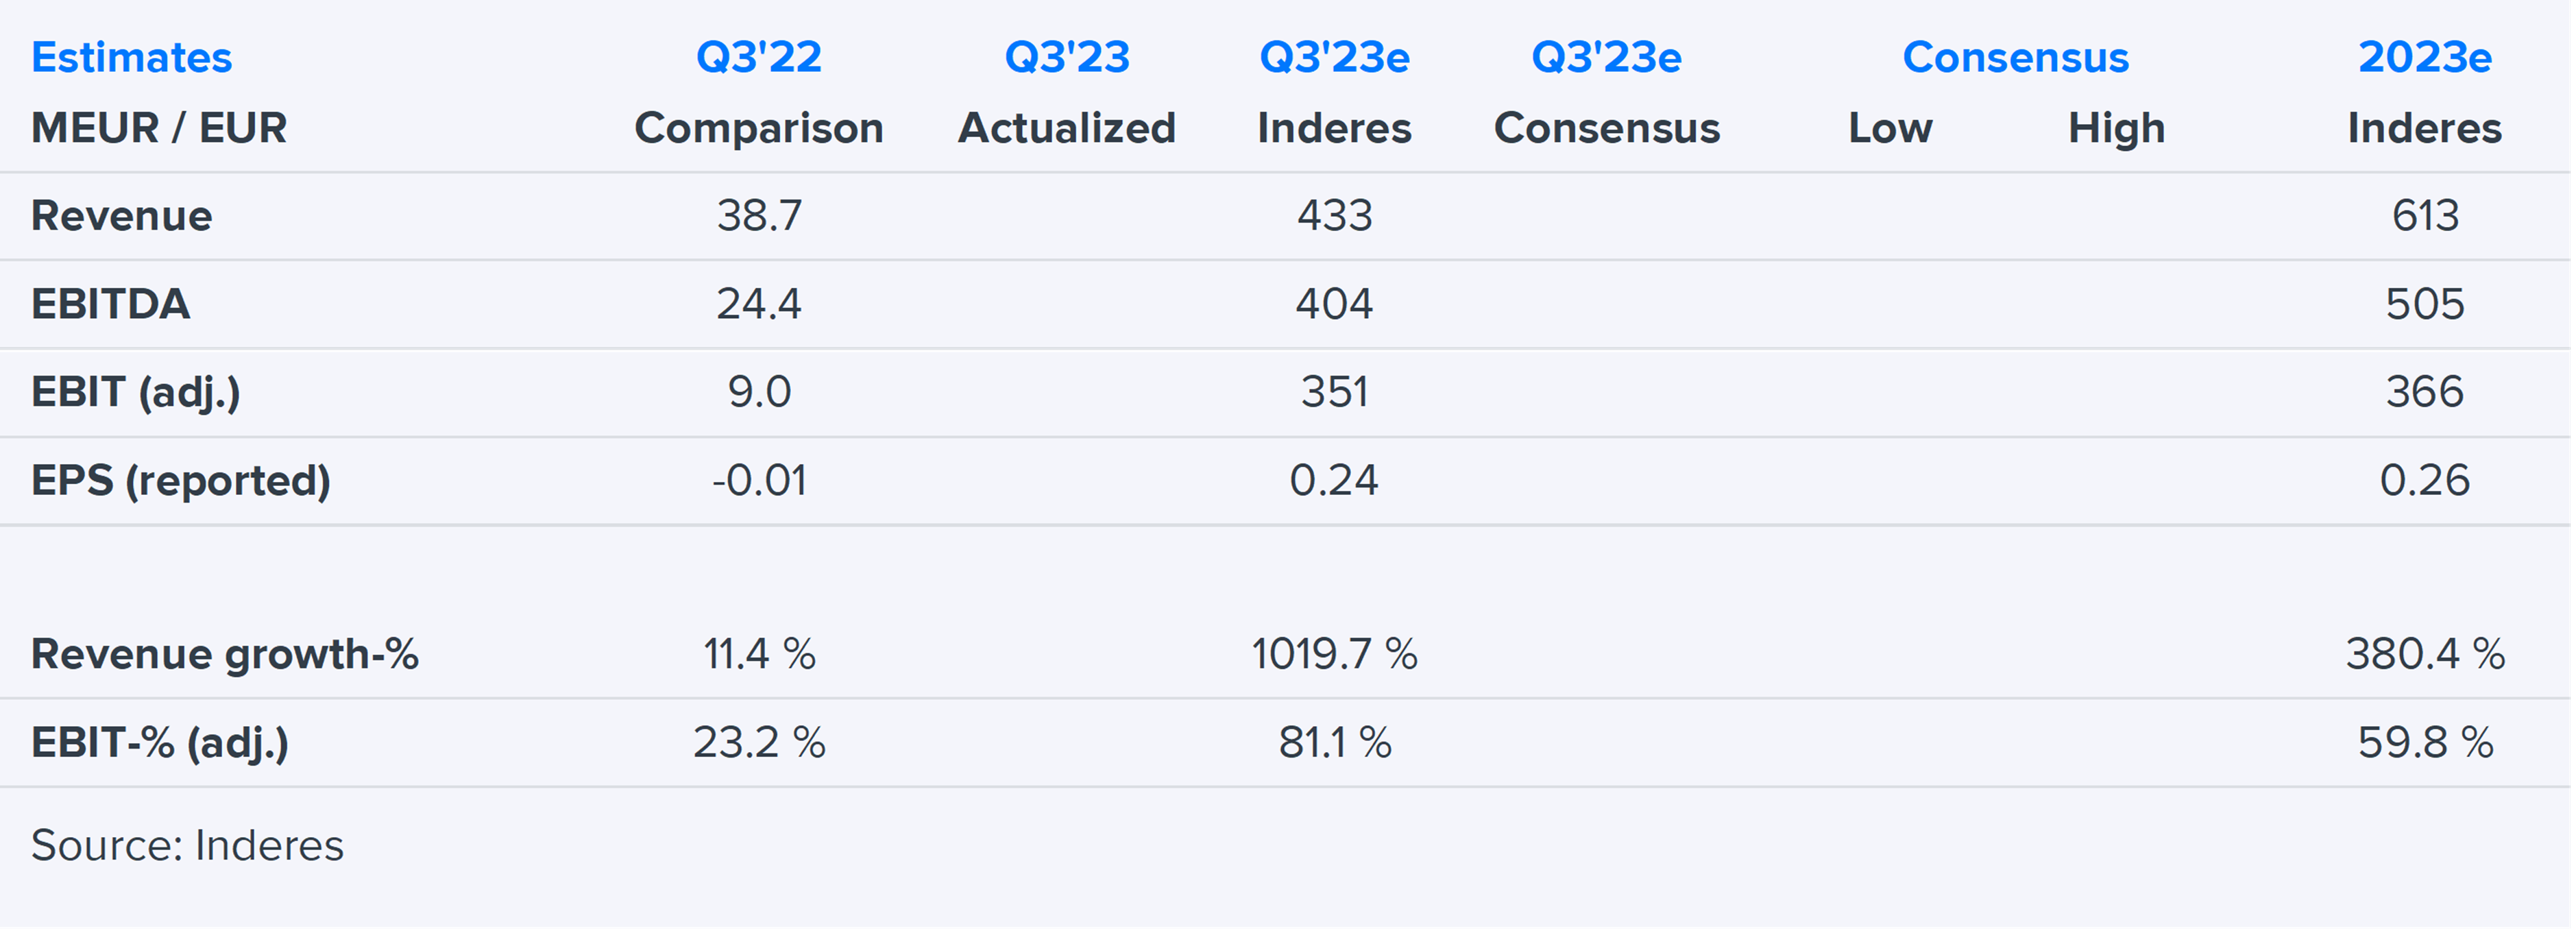The image size is (2576, 931).
Task: Click the High consensus subheader
Action: [x=2116, y=128]
